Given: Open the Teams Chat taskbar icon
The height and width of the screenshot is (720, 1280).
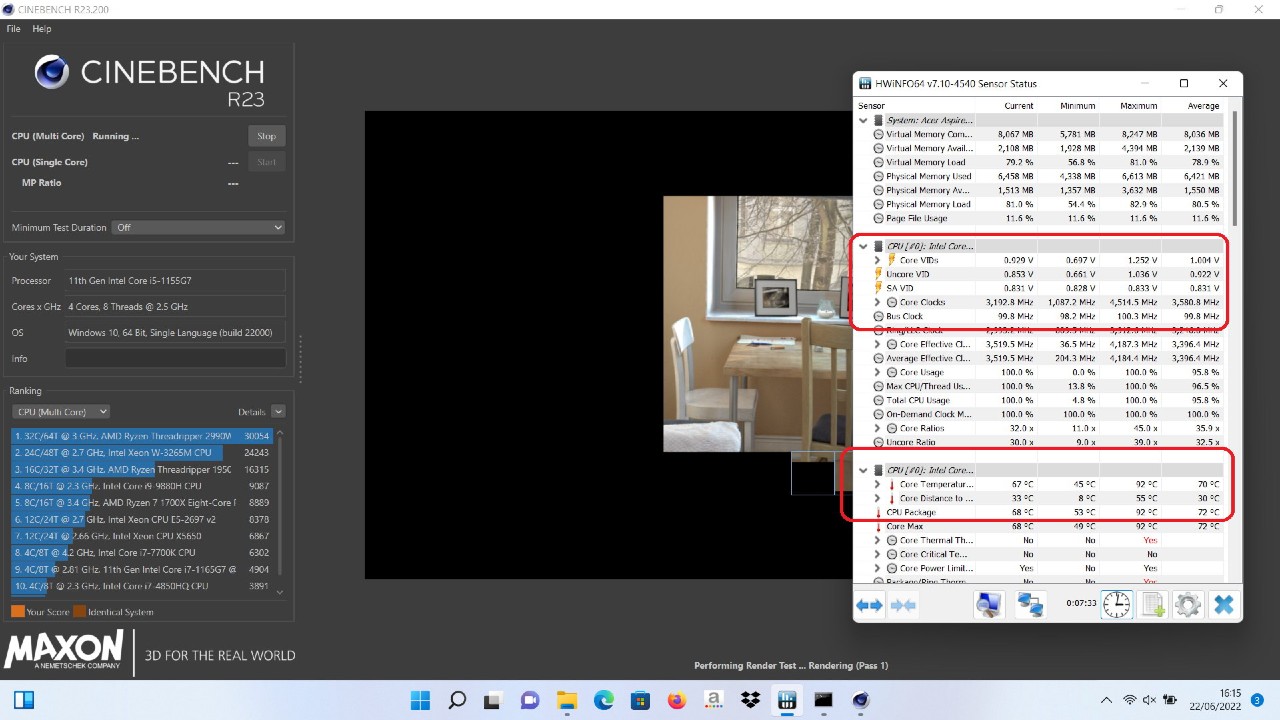Looking at the screenshot, I should pyautogui.click(x=531, y=699).
